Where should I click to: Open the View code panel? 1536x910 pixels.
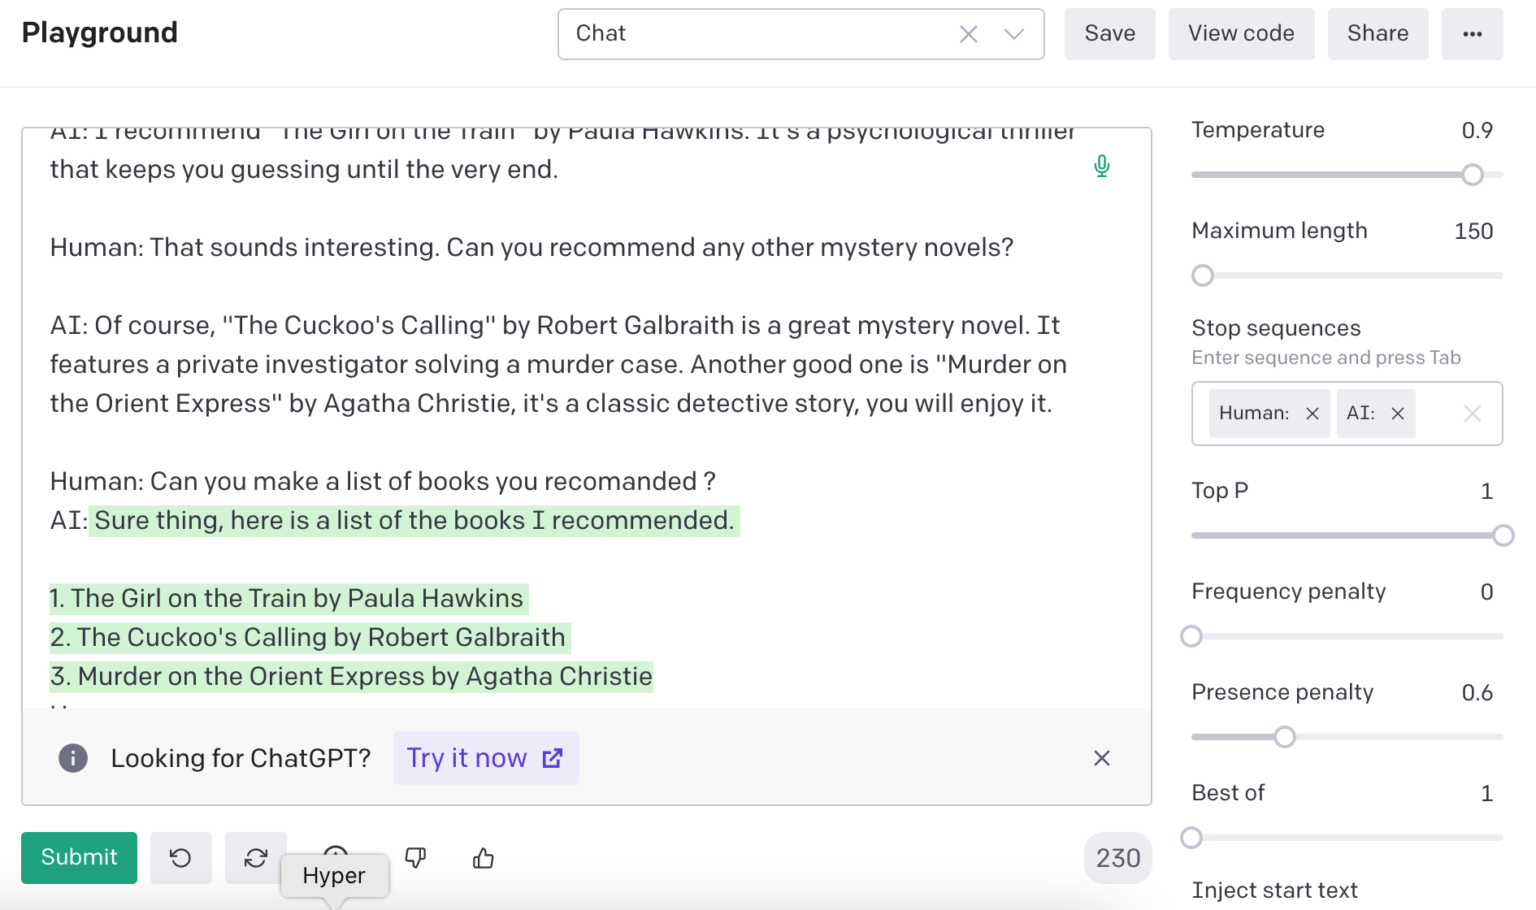1241,33
